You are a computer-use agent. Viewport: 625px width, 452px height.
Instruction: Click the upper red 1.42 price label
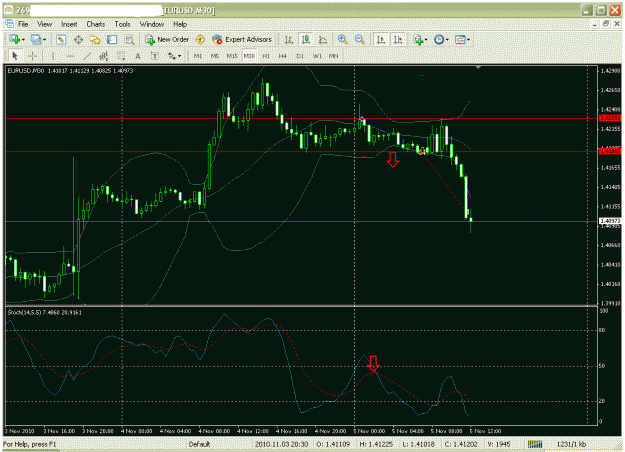(x=610, y=118)
